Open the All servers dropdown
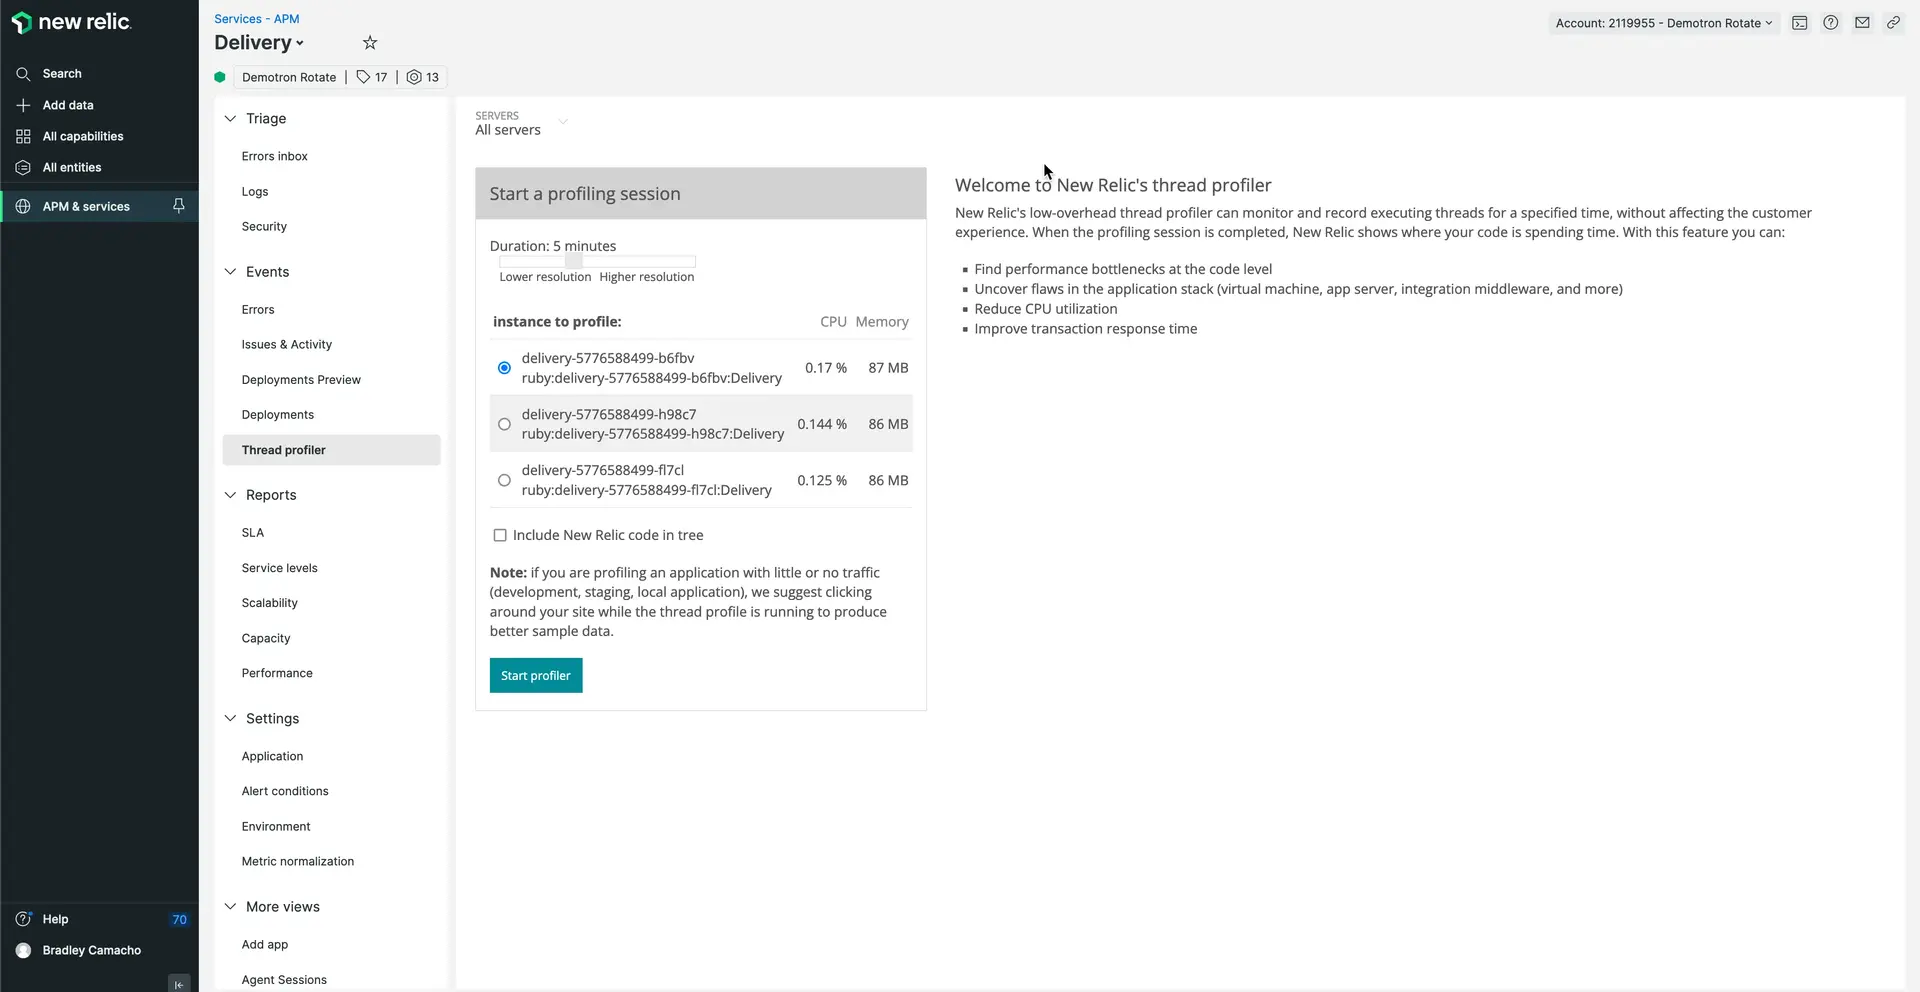The width and height of the screenshot is (1920, 992). (521, 123)
